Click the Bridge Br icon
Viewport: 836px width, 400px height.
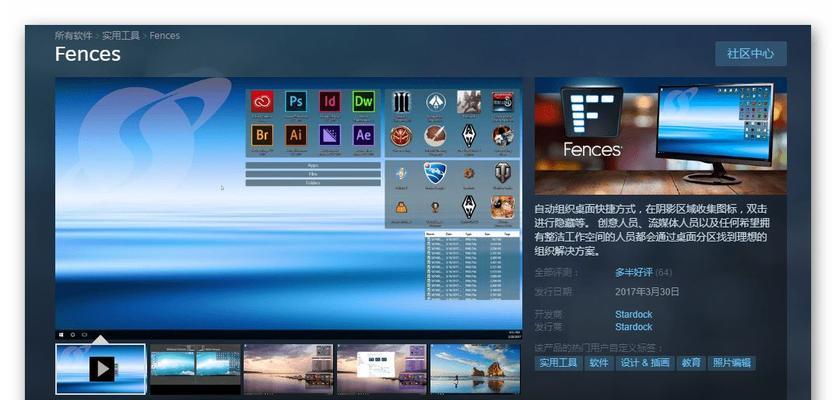(262, 135)
